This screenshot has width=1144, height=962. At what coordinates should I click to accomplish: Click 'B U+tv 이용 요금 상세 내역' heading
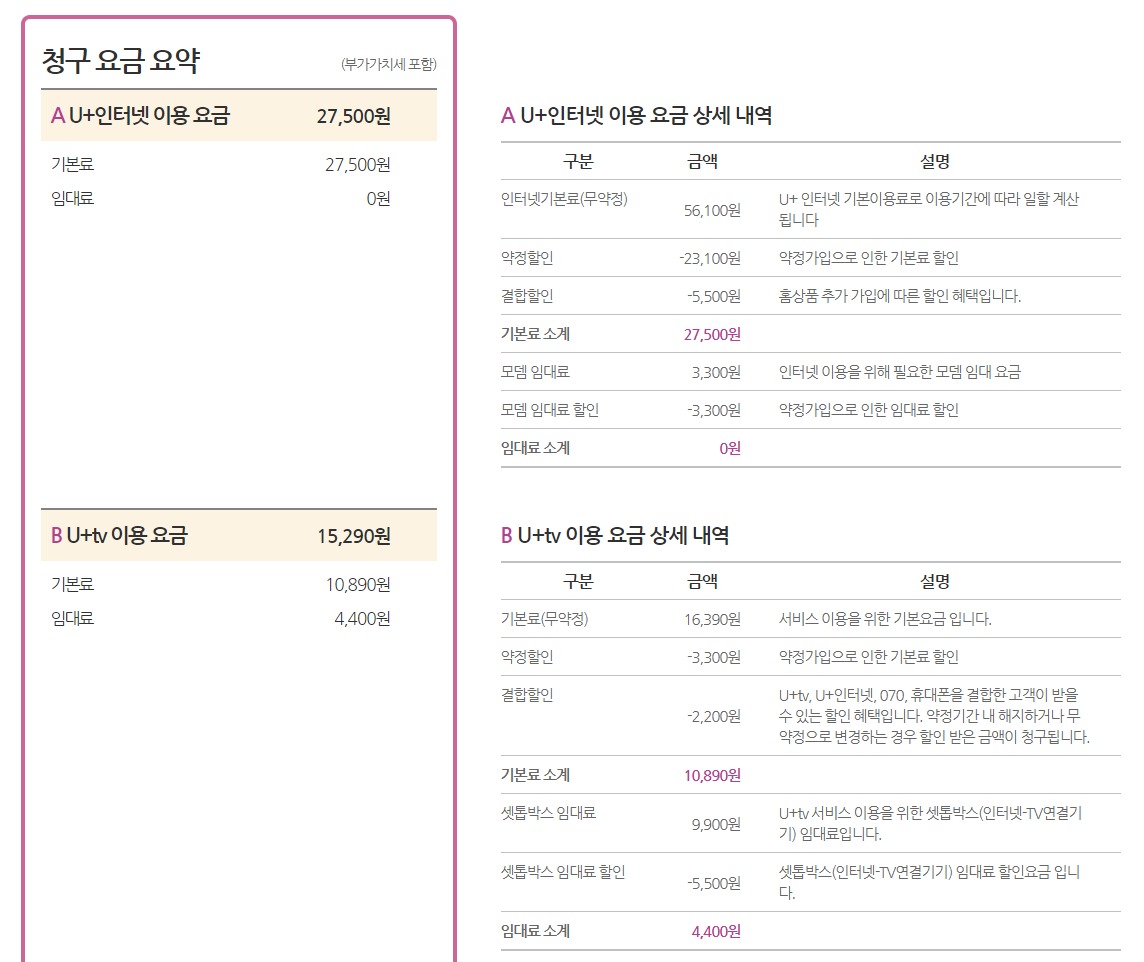pos(615,535)
